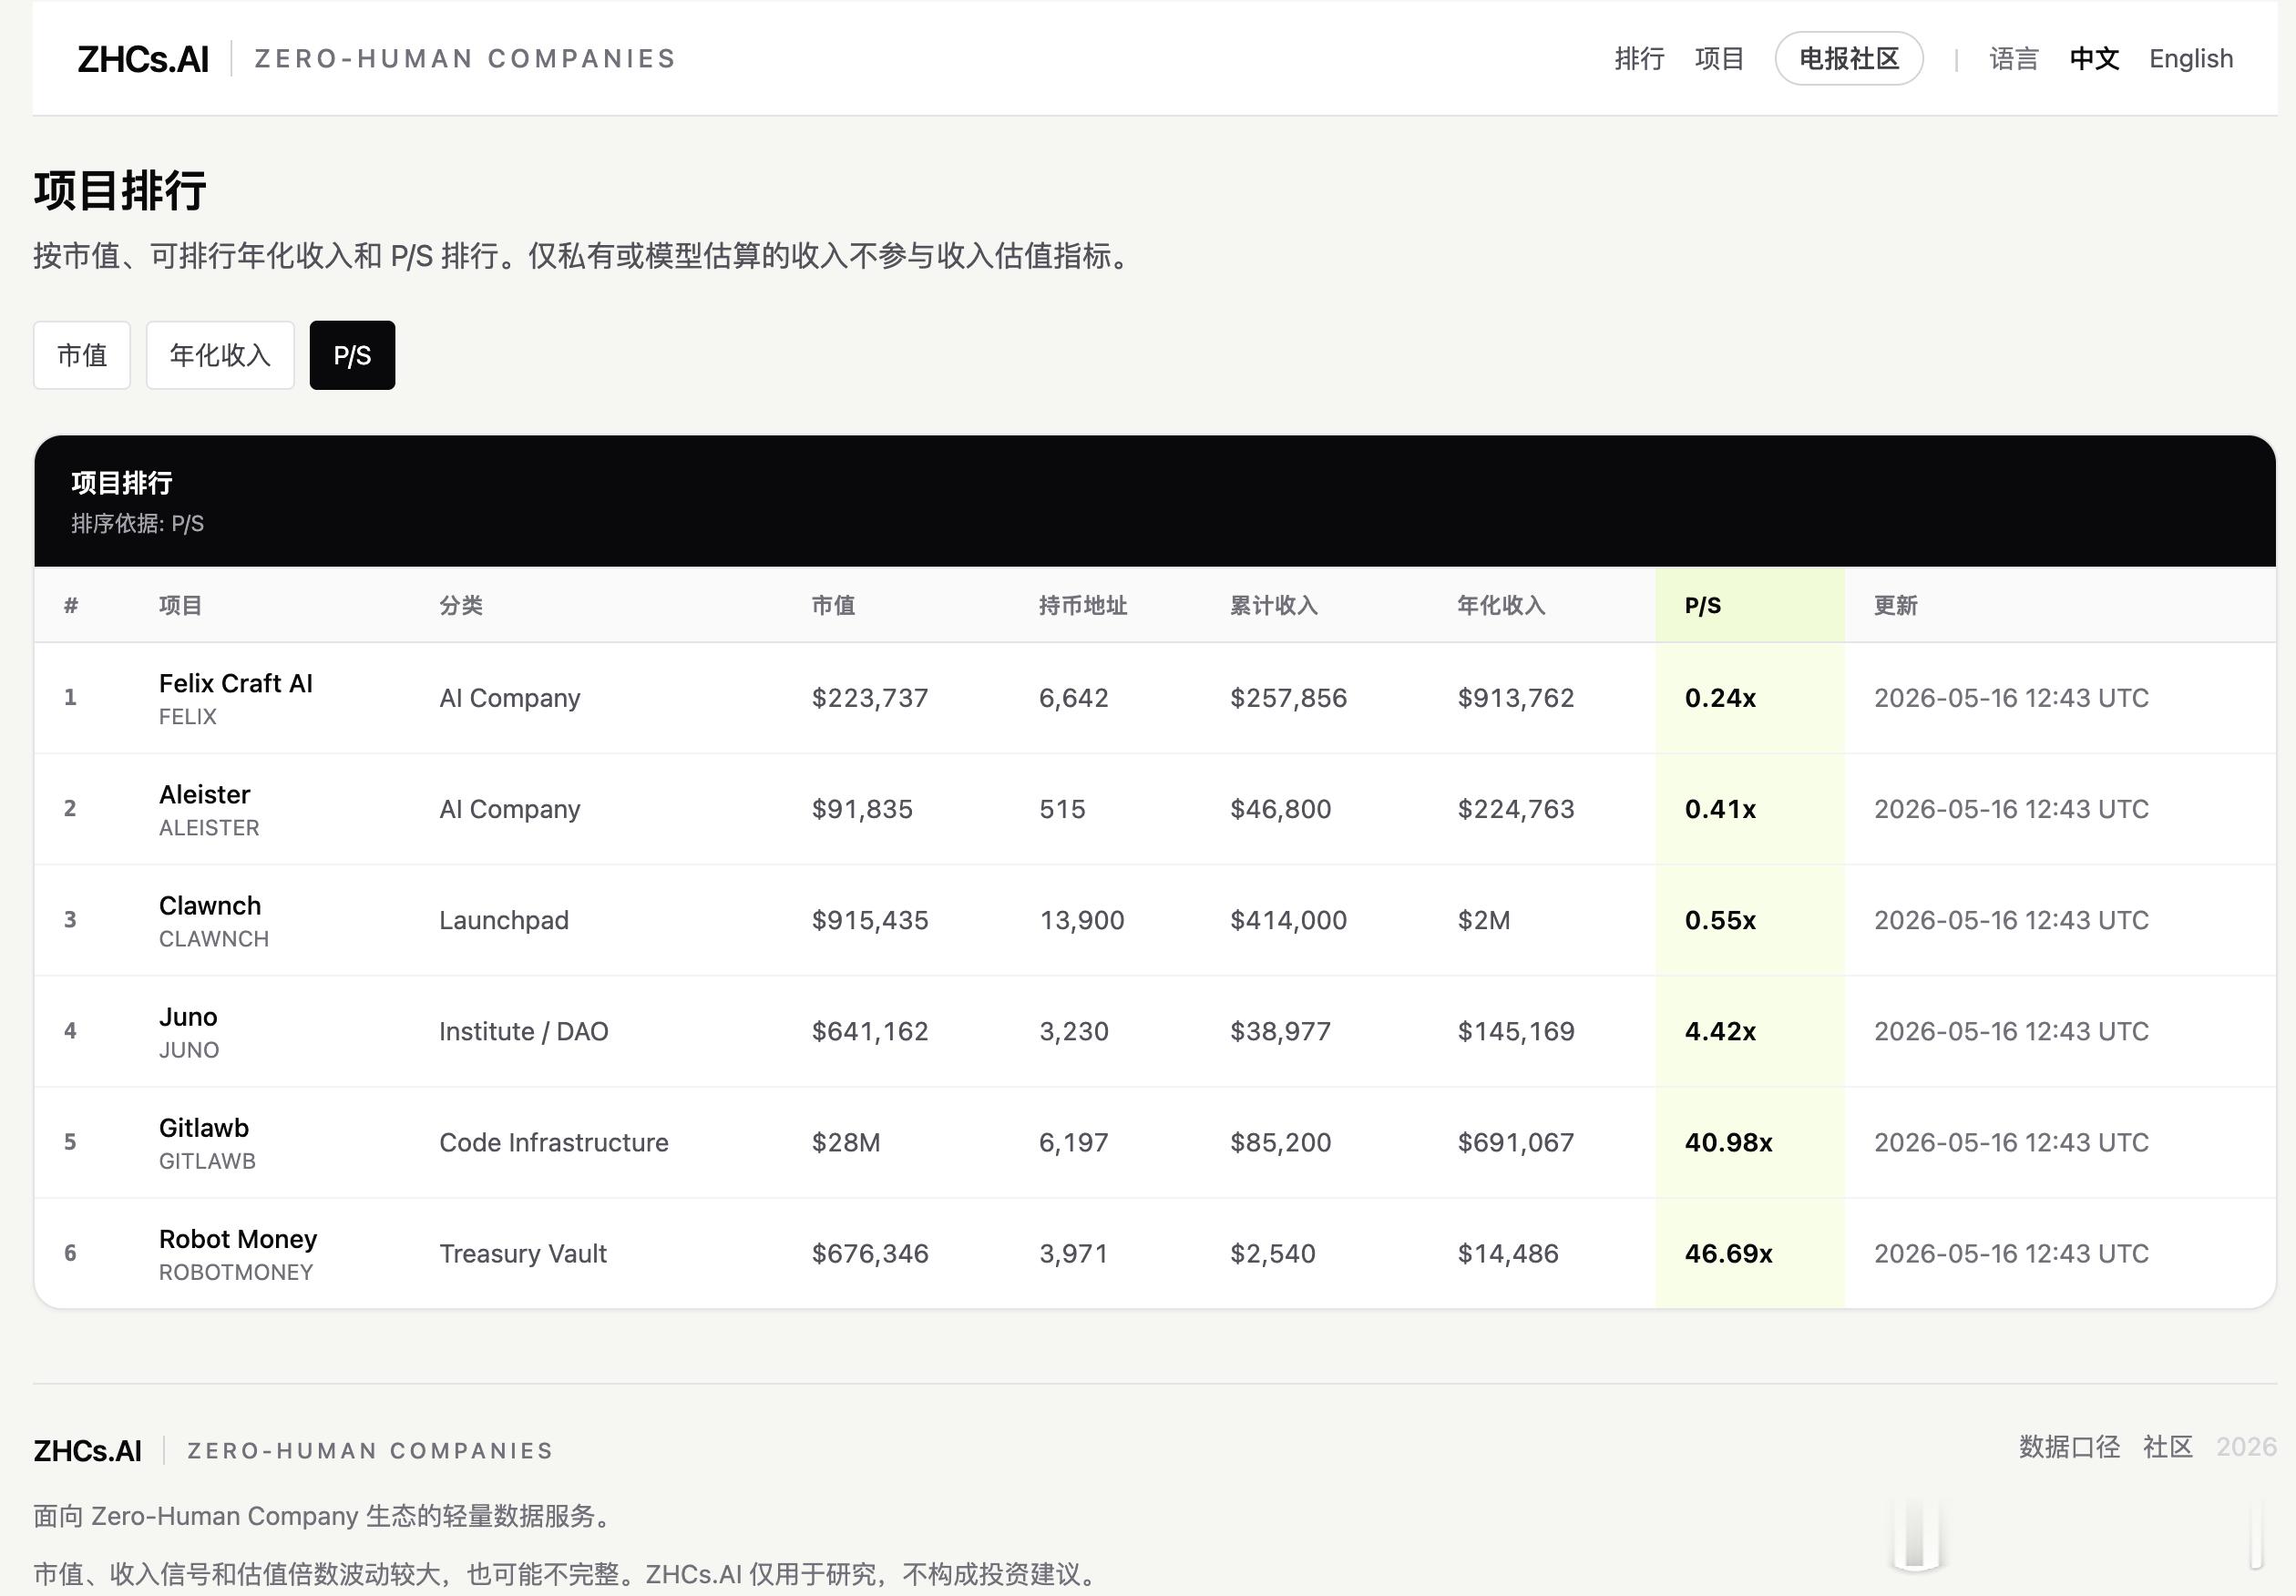The width and height of the screenshot is (2296, 1596).
Task: Click the footer ZHCs.AI logo
Action: pos(87,1450)
